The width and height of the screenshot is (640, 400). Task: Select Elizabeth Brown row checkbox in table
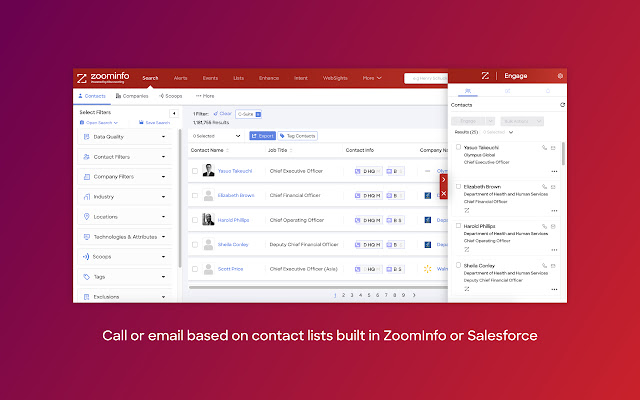[x=195, y=196]
